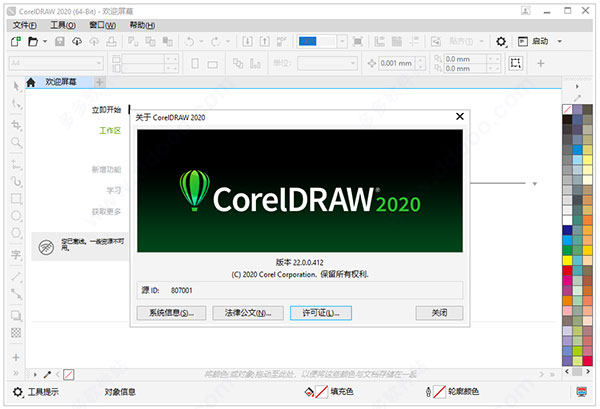The image size is (600, 409).
Task: Click the home icon on welcome tab
Action: [x=31, y=82]
